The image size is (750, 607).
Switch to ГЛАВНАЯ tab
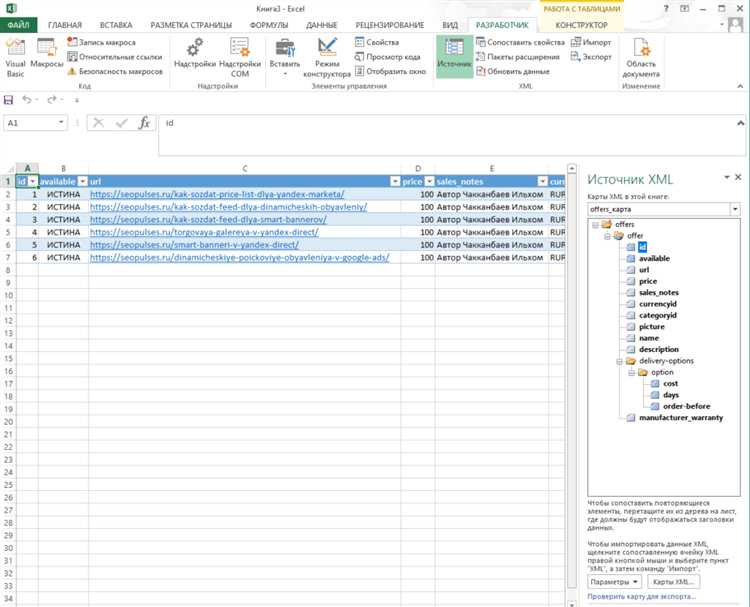pyautogui.click(x=65, y=25)
